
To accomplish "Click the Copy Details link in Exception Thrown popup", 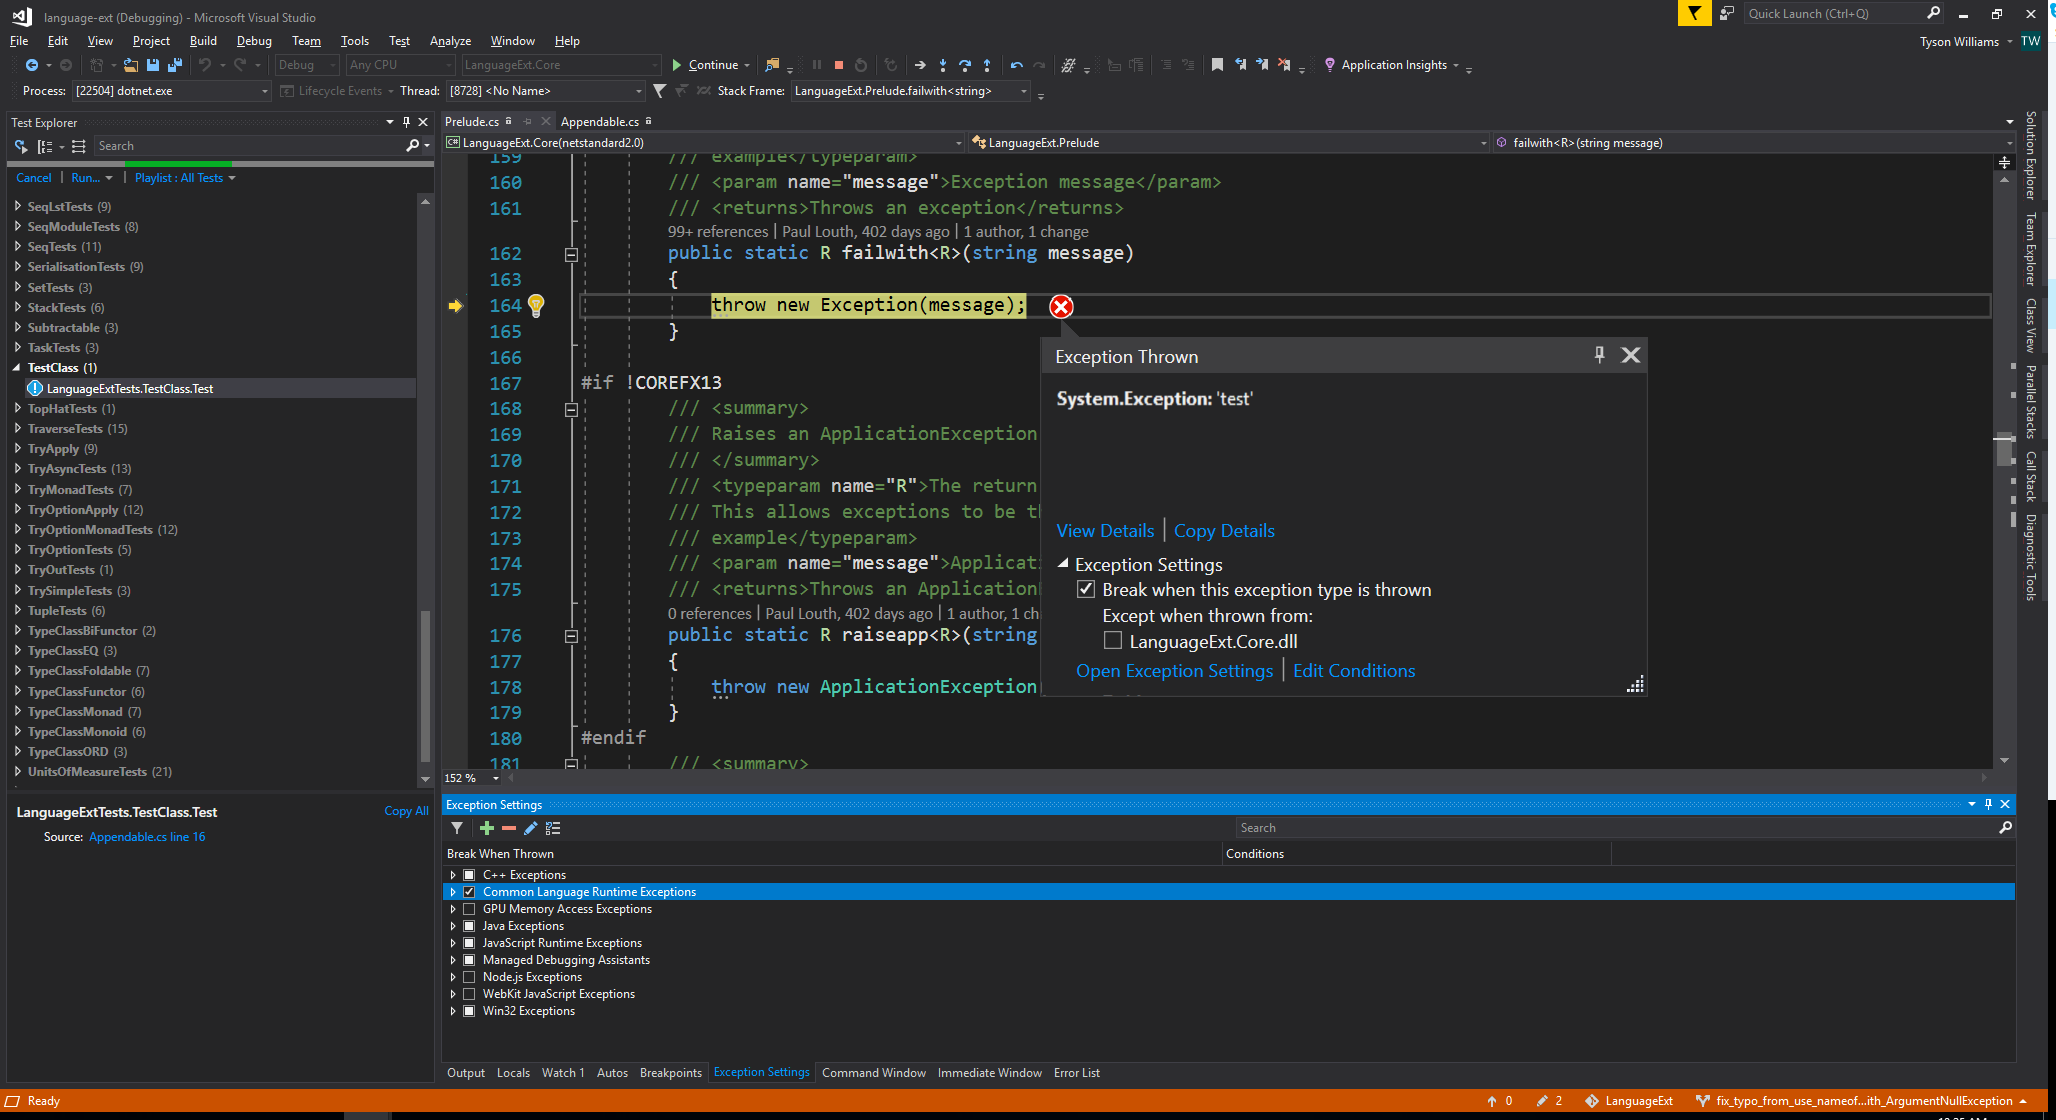I will [1224, 530].
